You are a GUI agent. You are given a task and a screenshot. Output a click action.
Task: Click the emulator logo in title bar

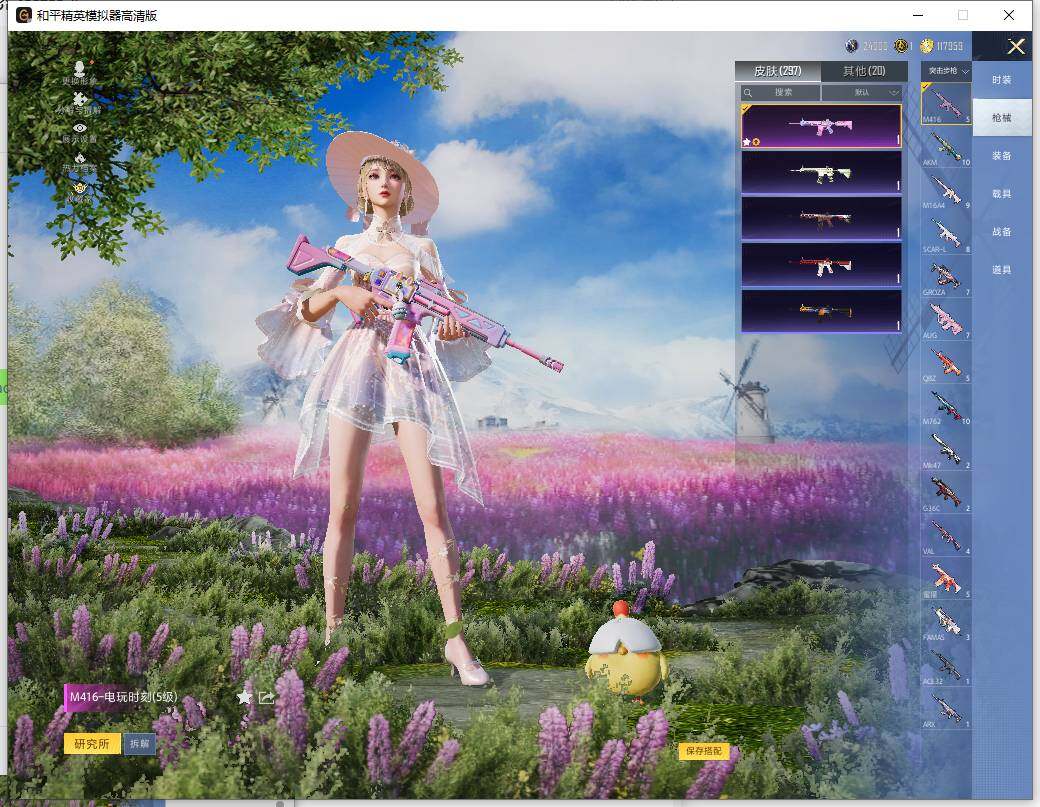24,15
